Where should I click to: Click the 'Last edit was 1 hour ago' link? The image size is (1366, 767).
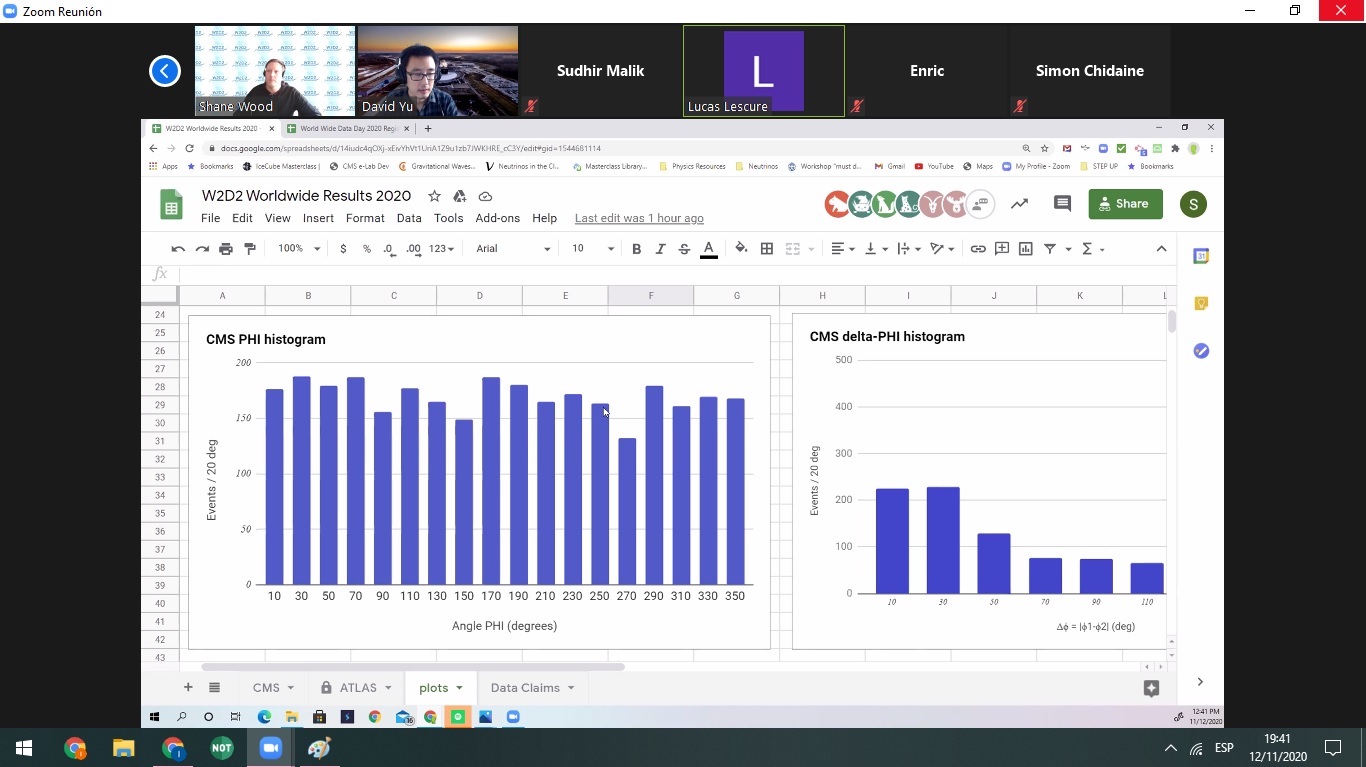tap(639, 218)
